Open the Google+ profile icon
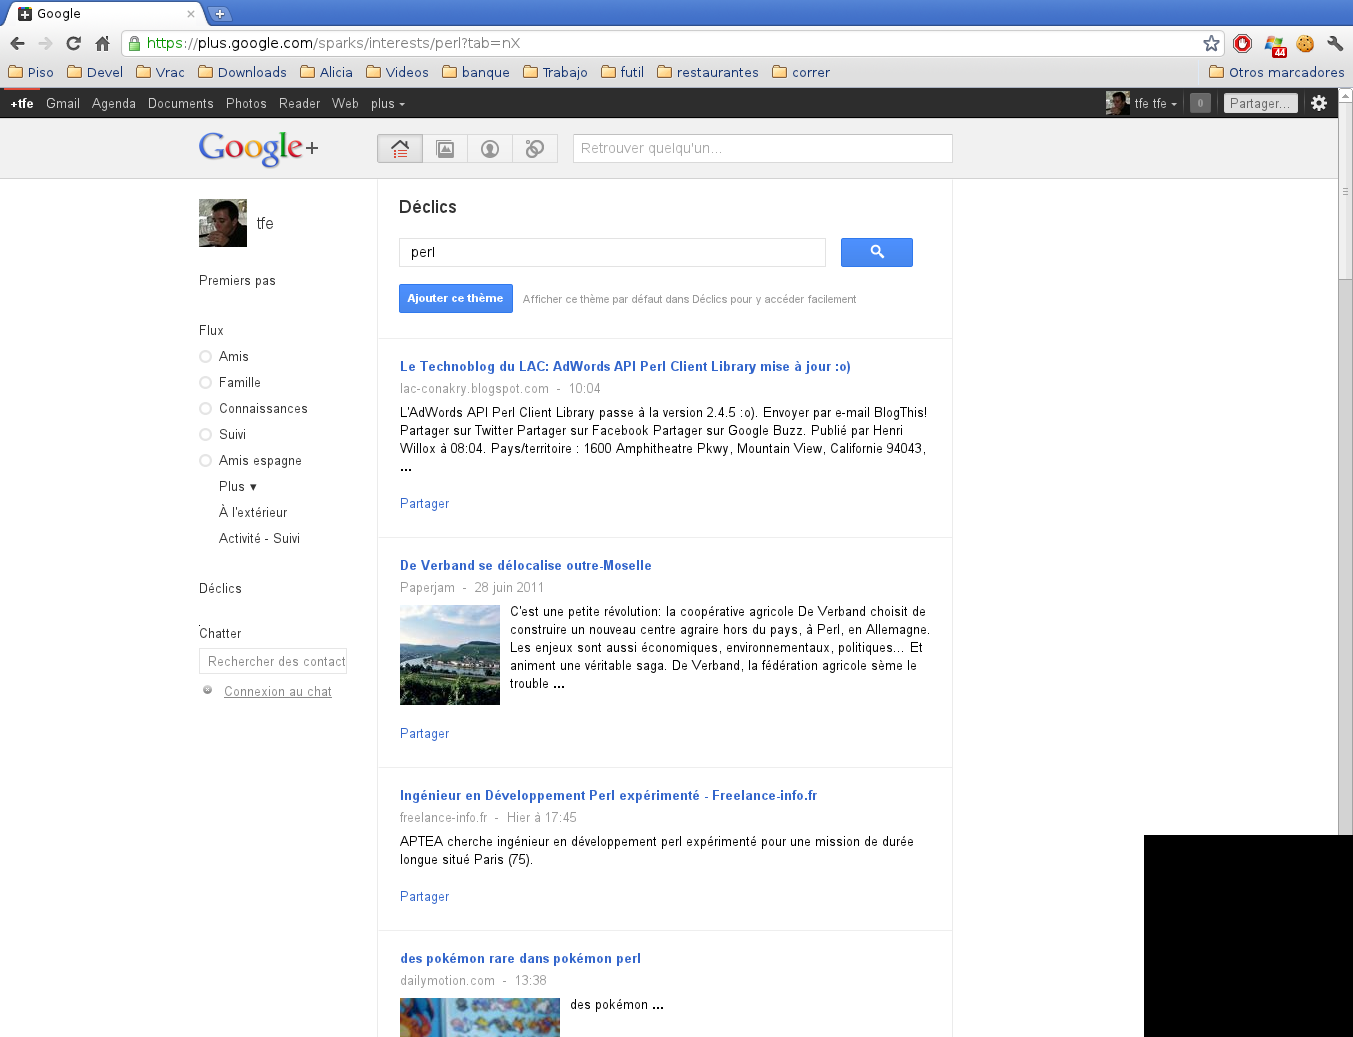Screen dimensions: 1353x1037 click(490, 149)
